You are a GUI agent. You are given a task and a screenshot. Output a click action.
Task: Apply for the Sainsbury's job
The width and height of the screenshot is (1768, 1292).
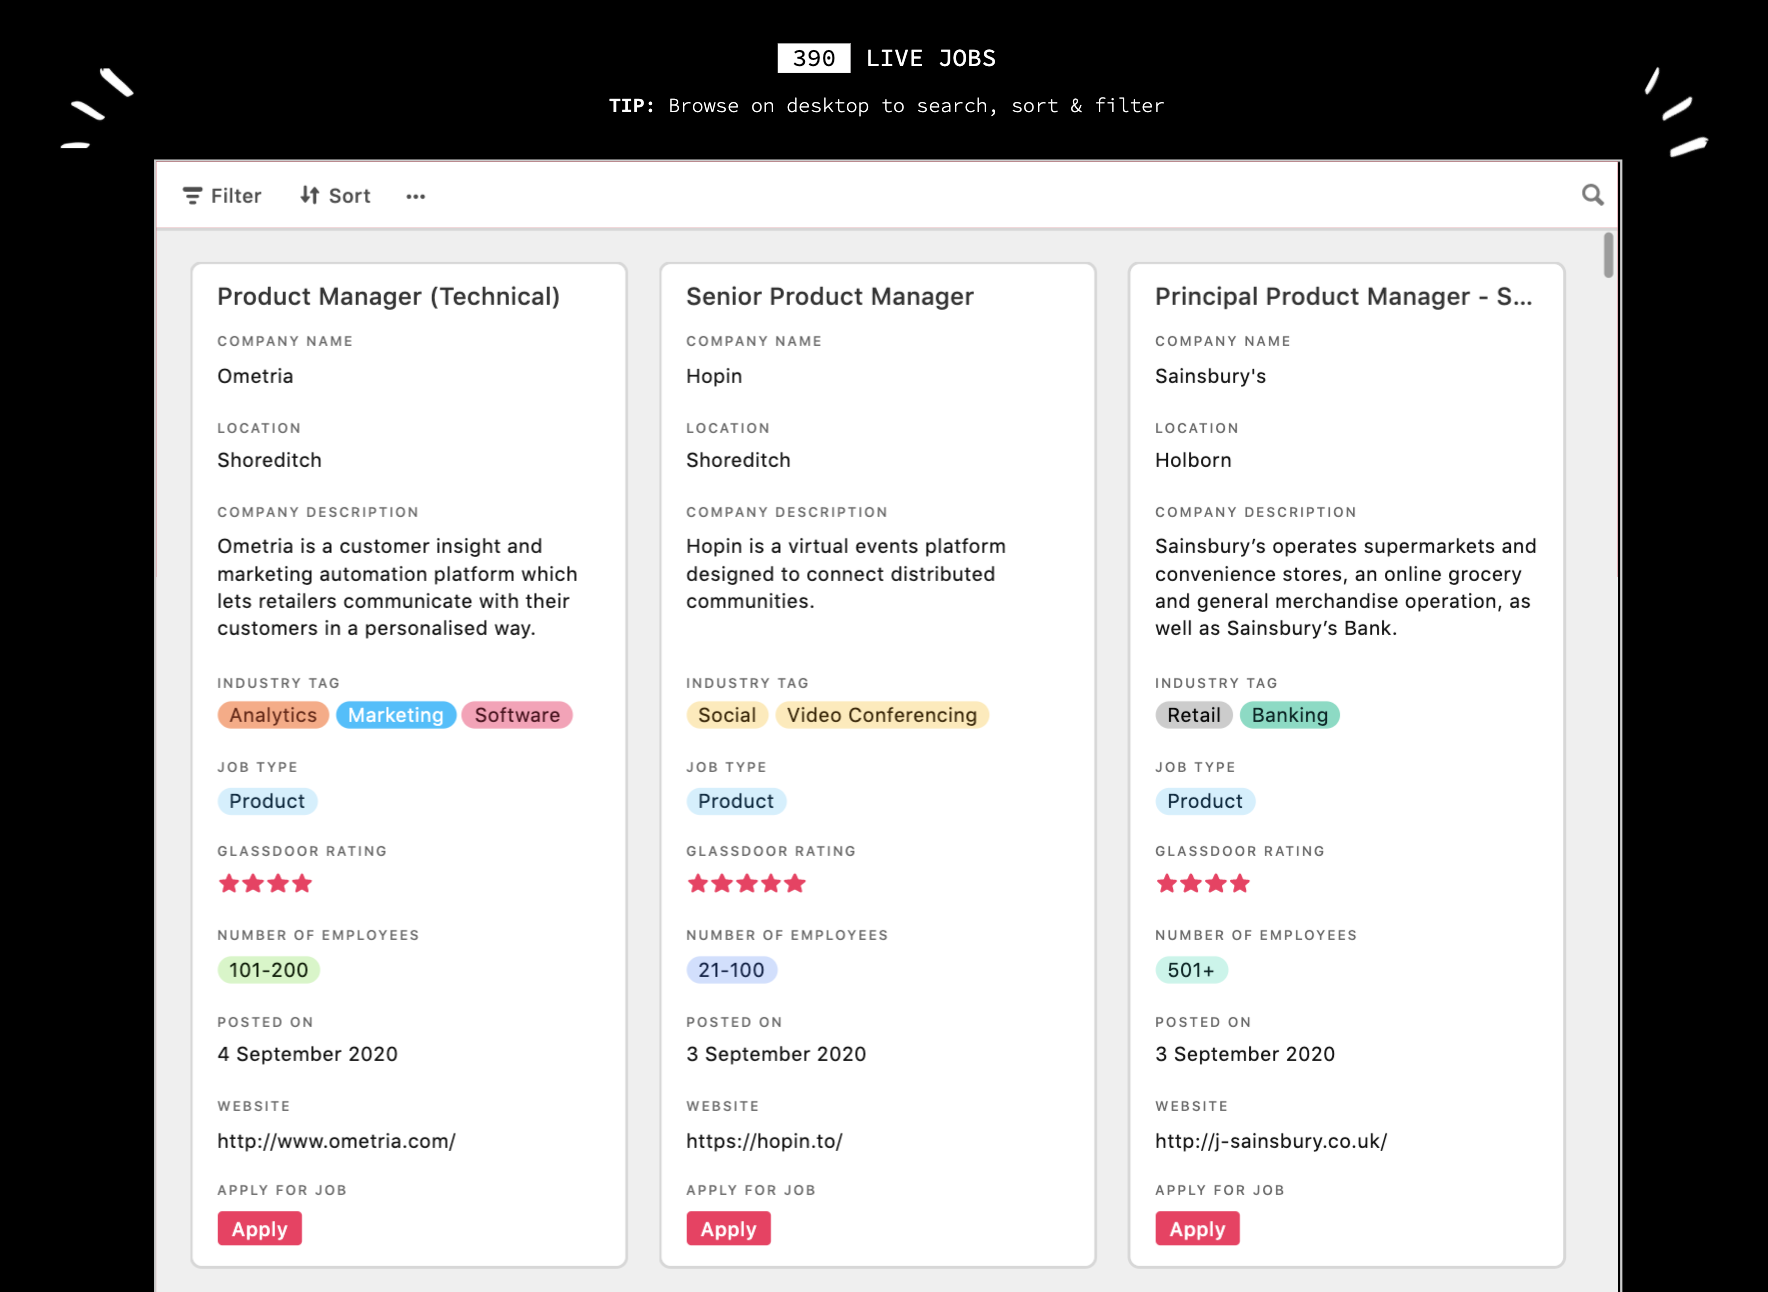click(1198, 1229)
